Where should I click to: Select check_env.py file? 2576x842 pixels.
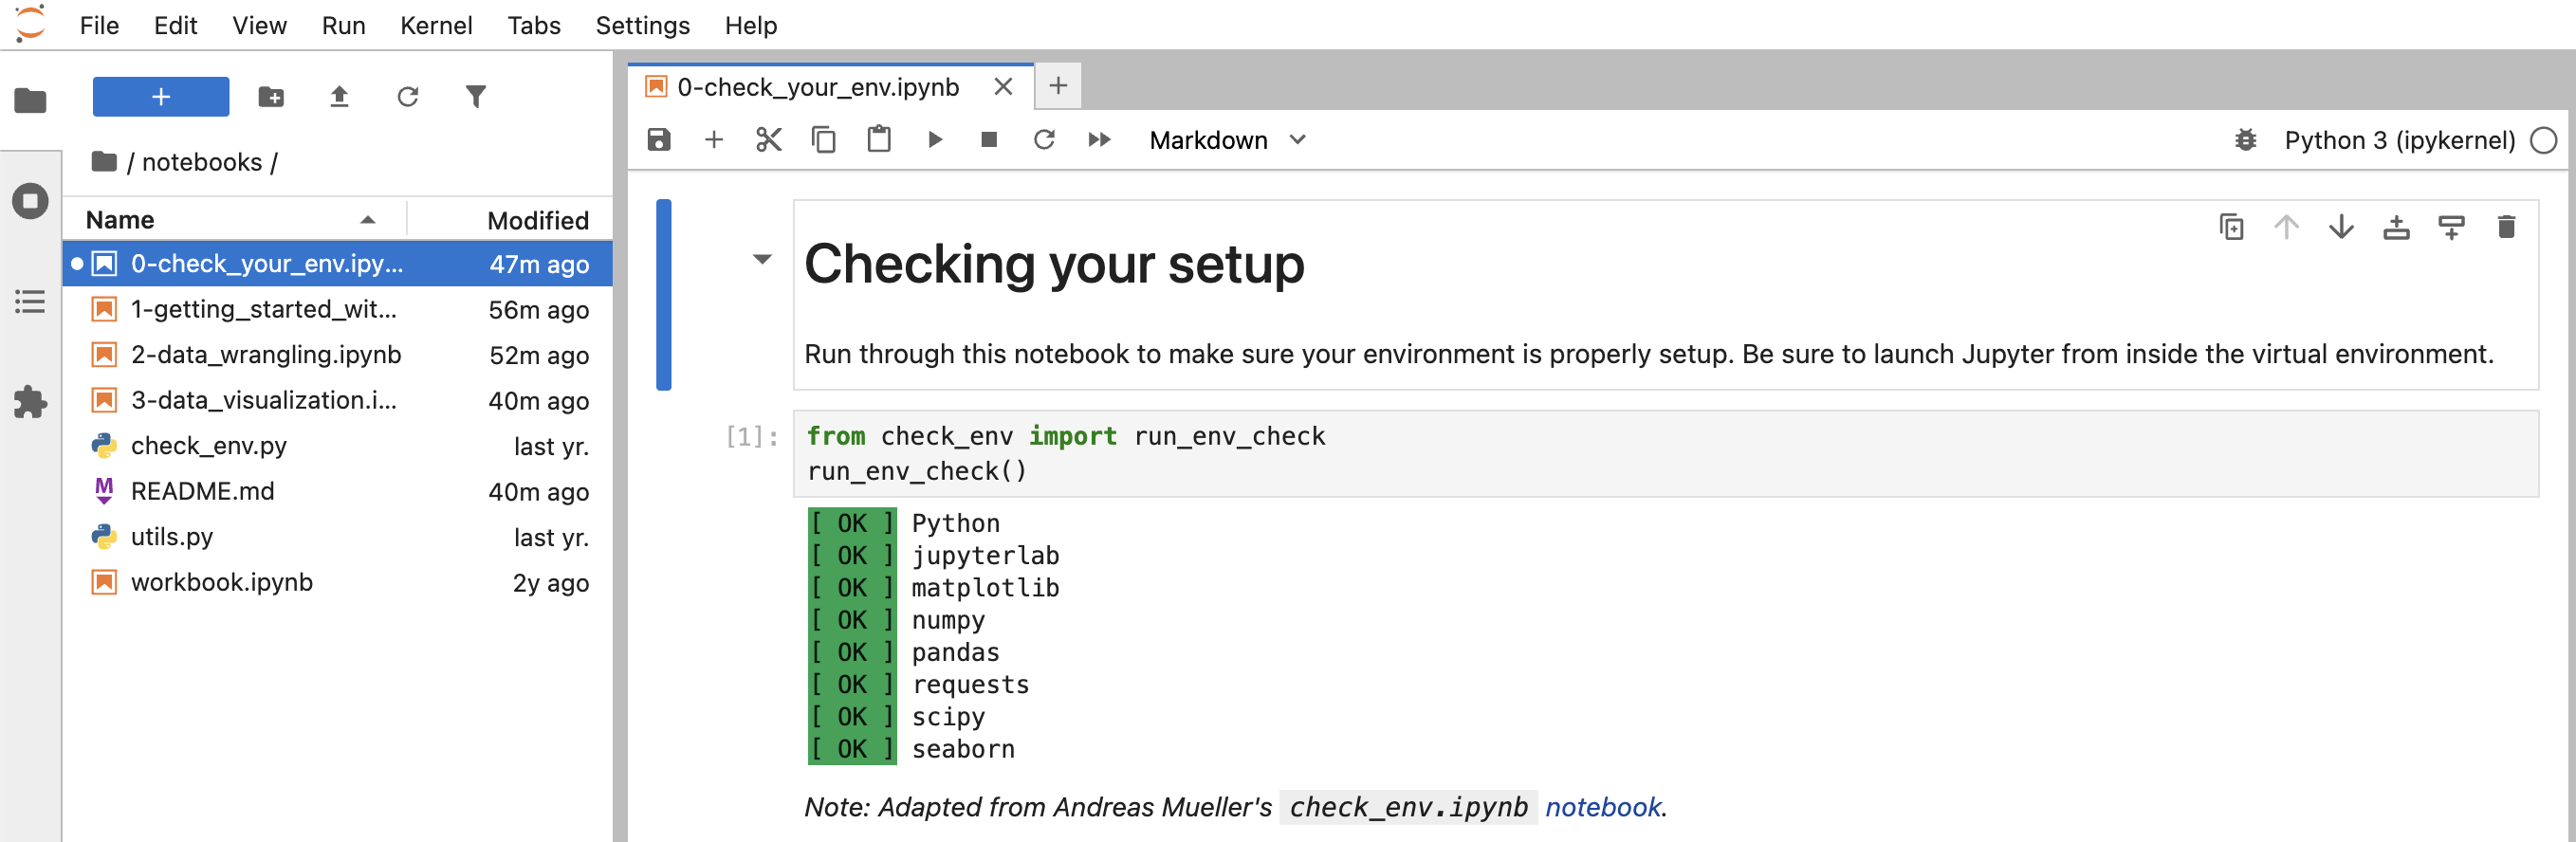[x=338, y=446]
